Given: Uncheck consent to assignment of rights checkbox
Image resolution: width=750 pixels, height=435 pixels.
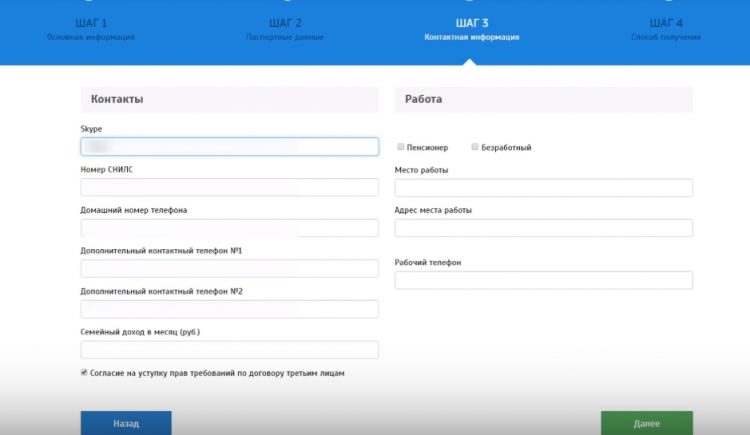Looking at the screenshot, I should 85,373.
